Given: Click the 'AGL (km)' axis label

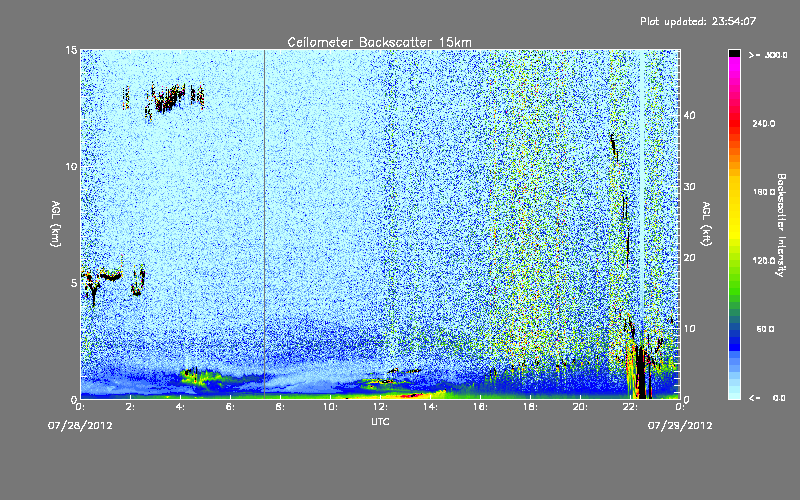Looking at the screenshot, I should 56,224.
